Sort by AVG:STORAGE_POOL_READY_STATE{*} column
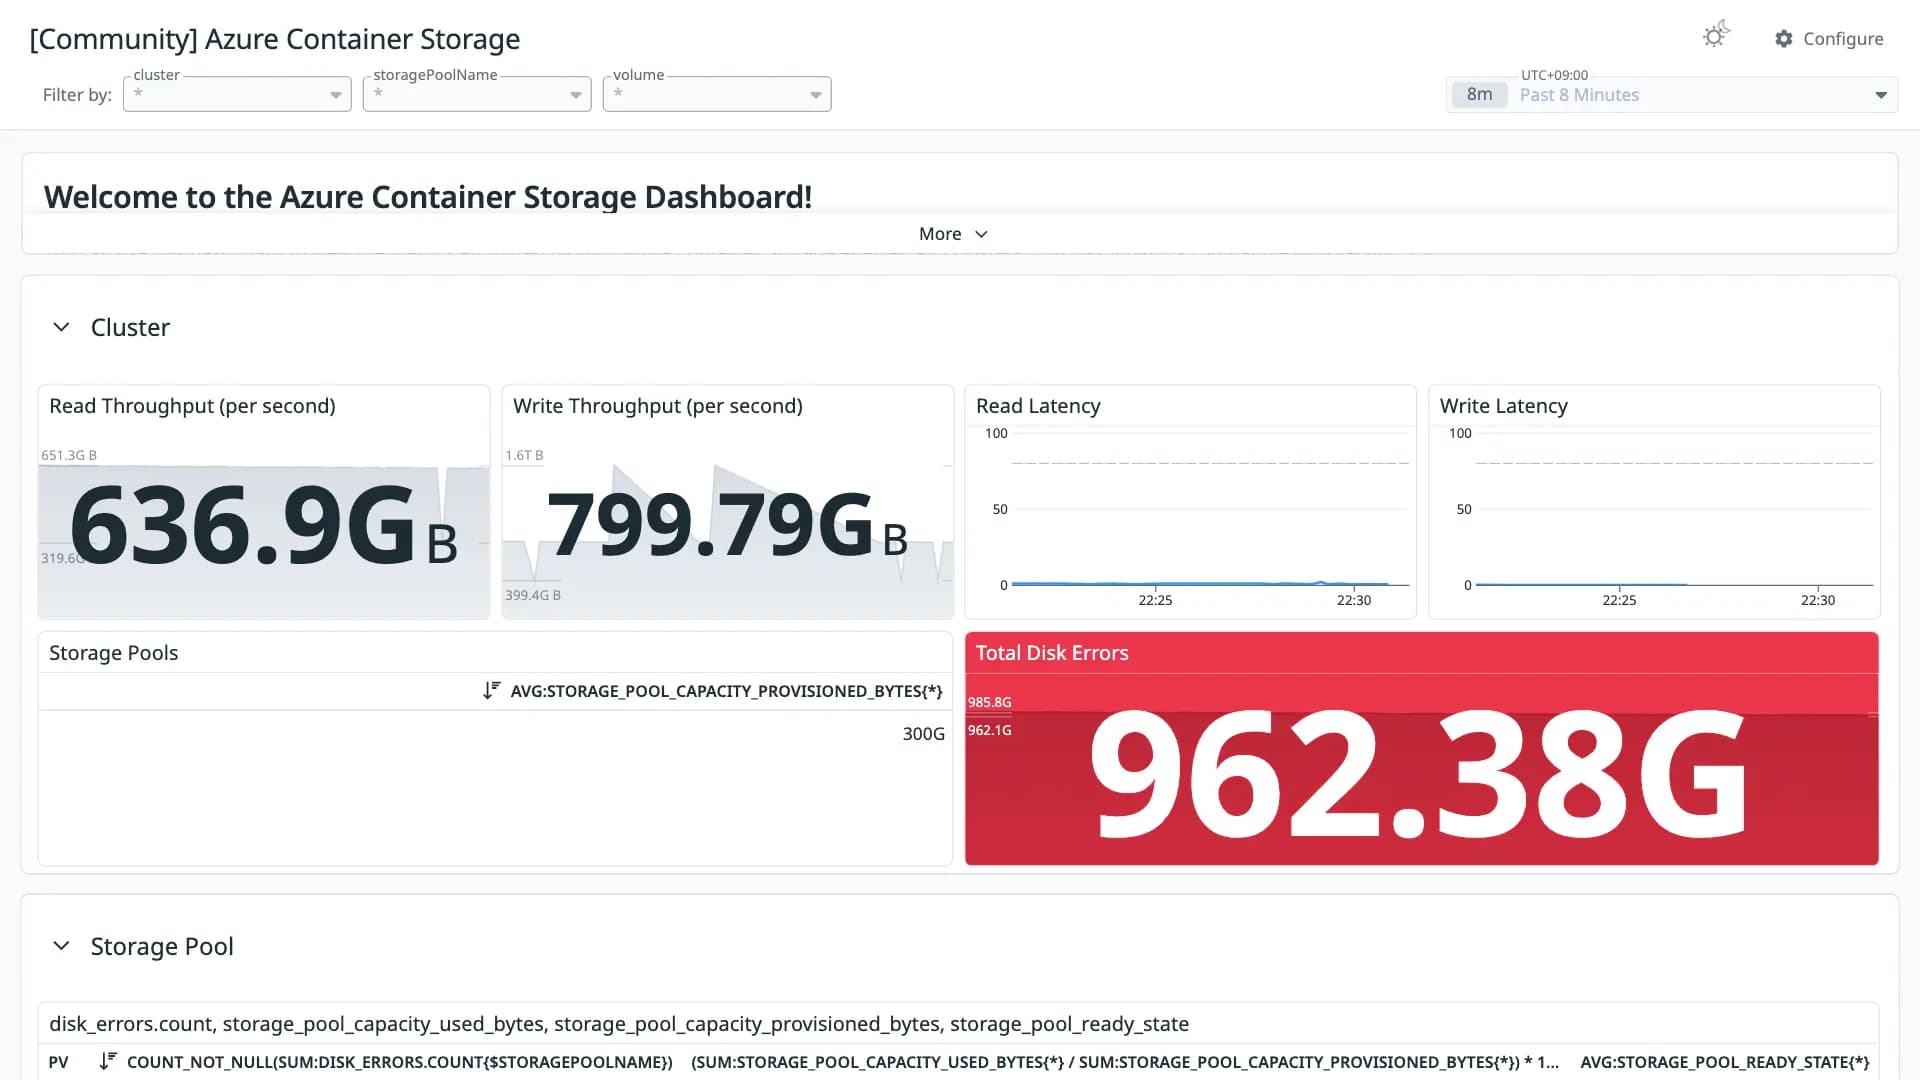Image resolution: width=1920 pixels, height=1080 pixels. (1725, 1062)
